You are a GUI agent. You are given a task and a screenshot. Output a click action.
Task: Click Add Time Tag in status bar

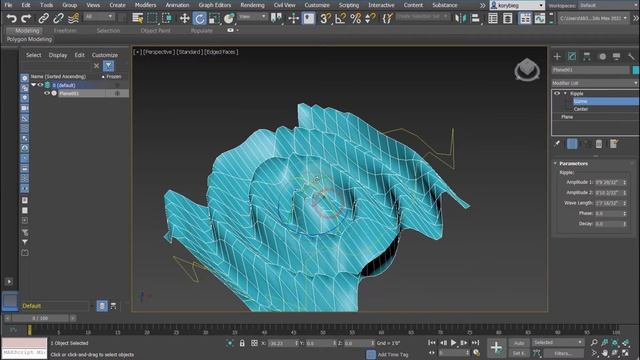click(393, 354)
